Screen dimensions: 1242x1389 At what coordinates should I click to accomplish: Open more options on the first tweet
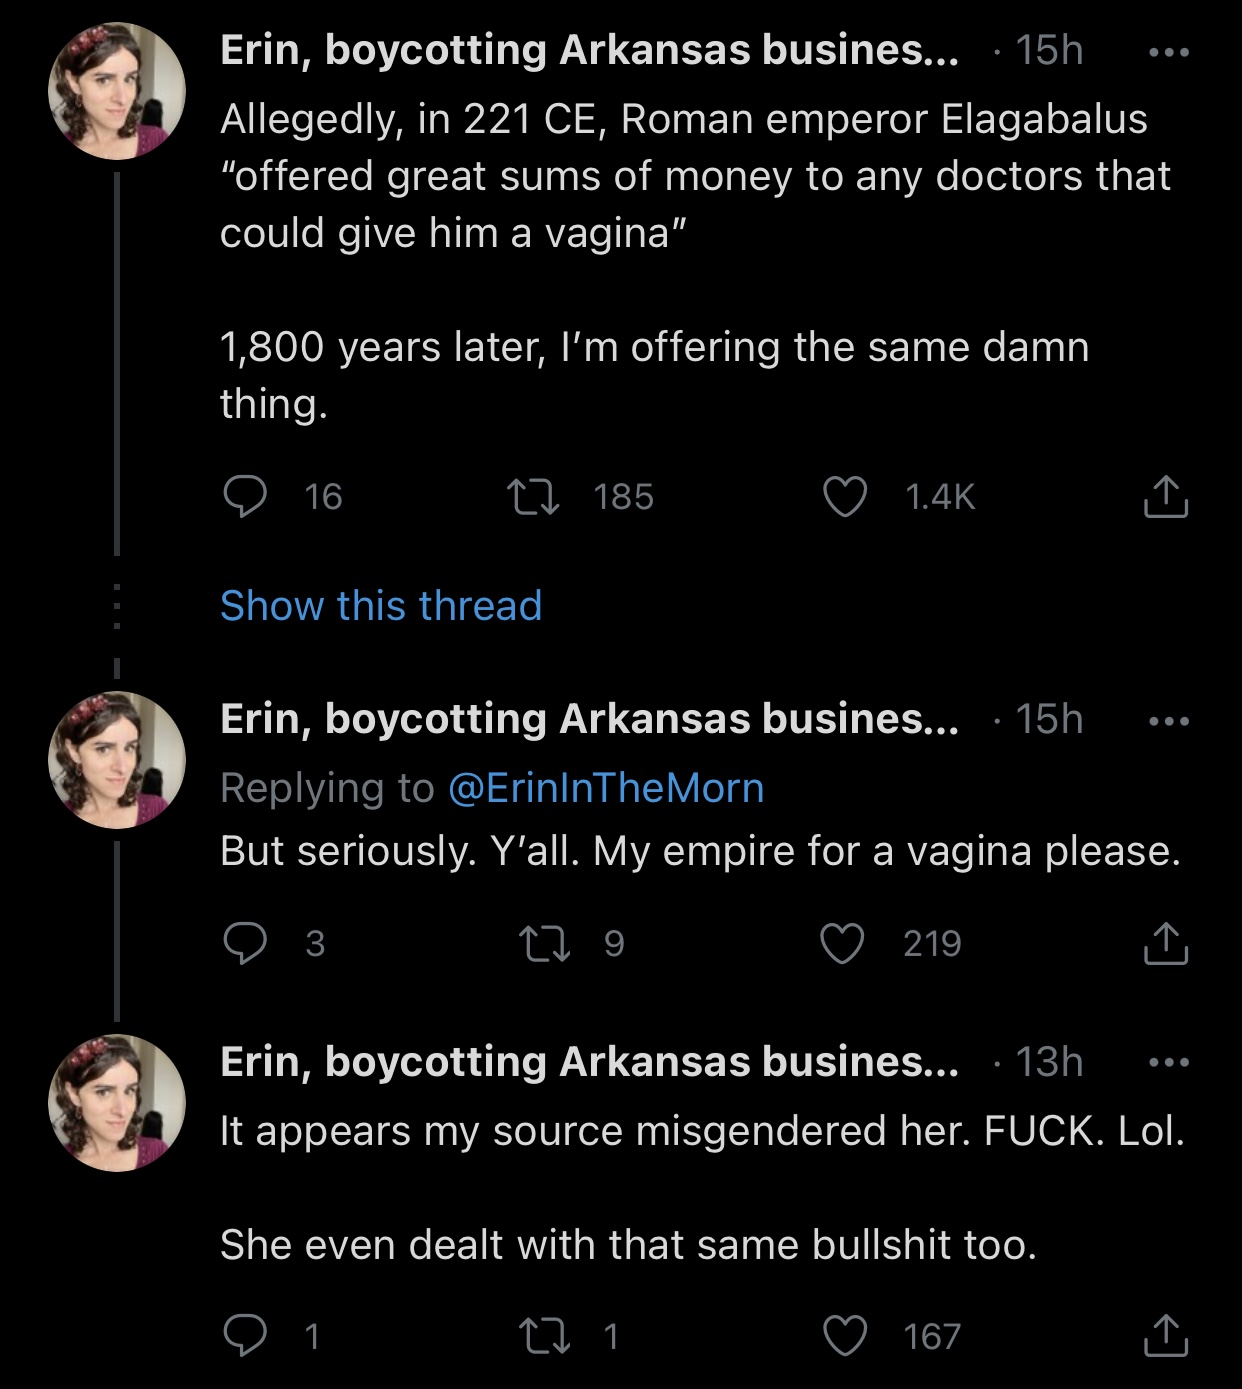[1169, 52]
